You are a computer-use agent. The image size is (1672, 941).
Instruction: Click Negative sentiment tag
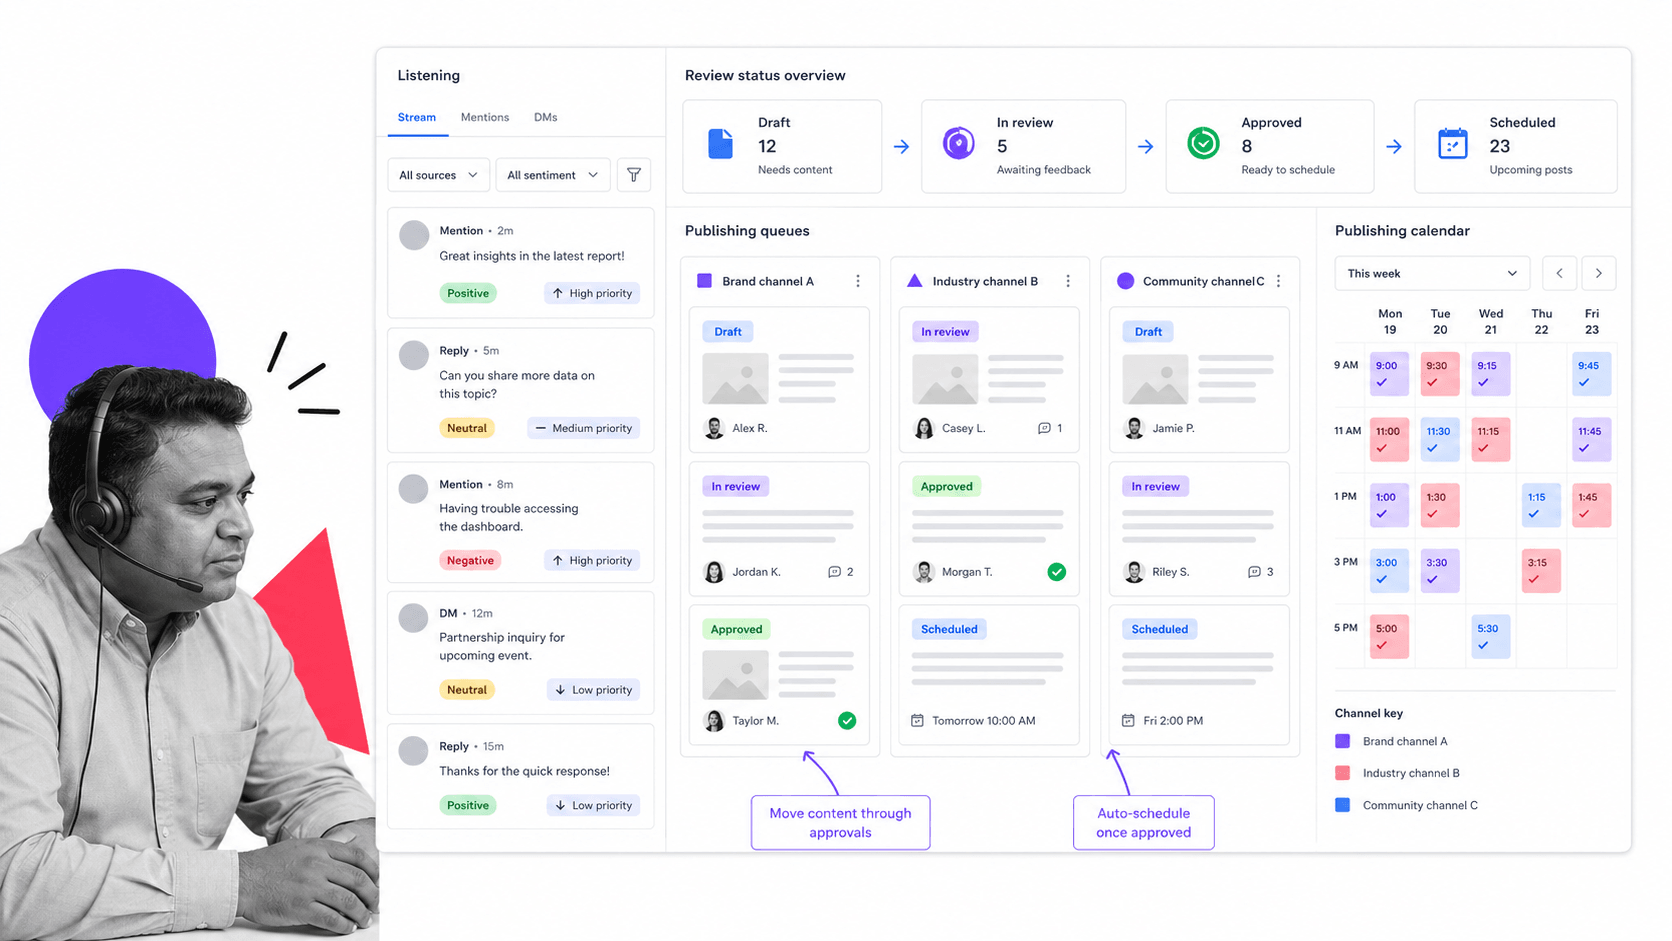click(x=470, y=560)
